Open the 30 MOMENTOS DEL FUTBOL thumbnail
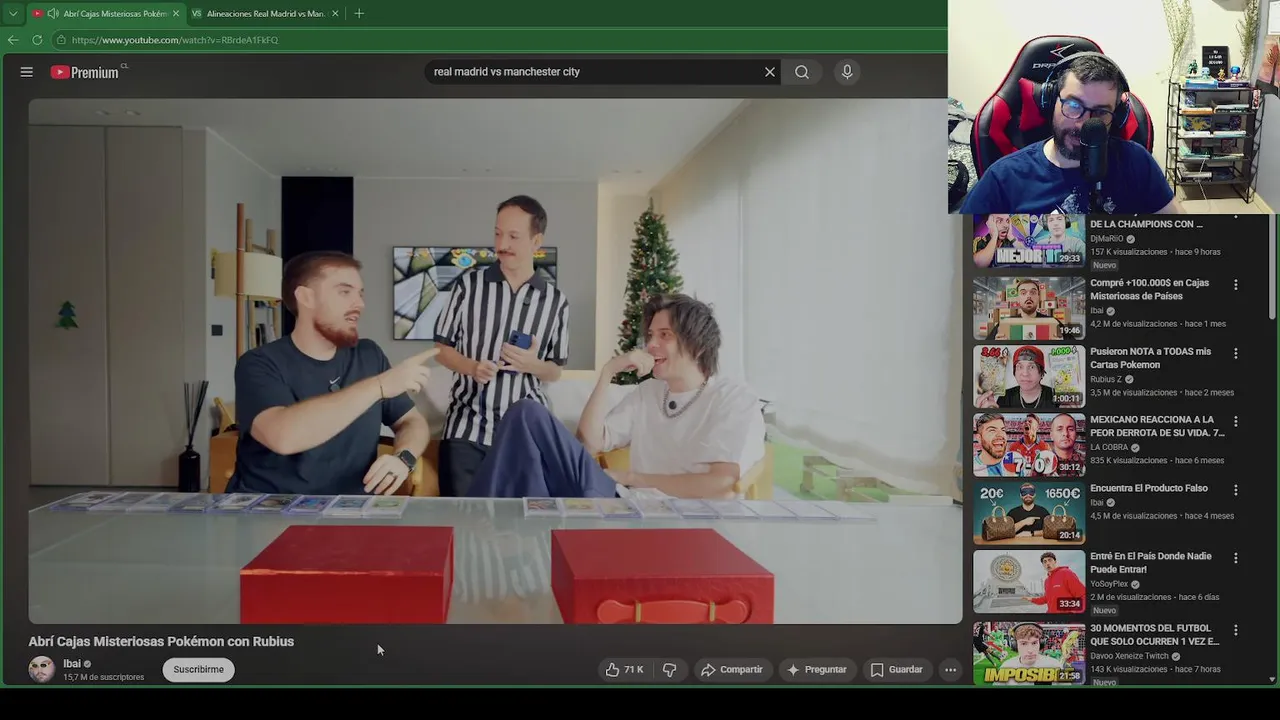Image resolution: width=1280 pixels, height=720 pixels. coord(1029,653)
